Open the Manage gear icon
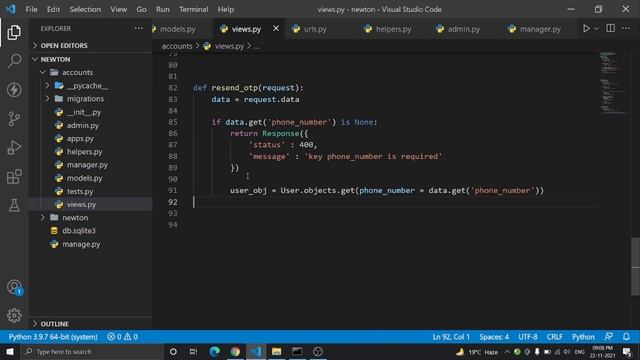Viewport: 640px width, 360px height. click(14, 315)
